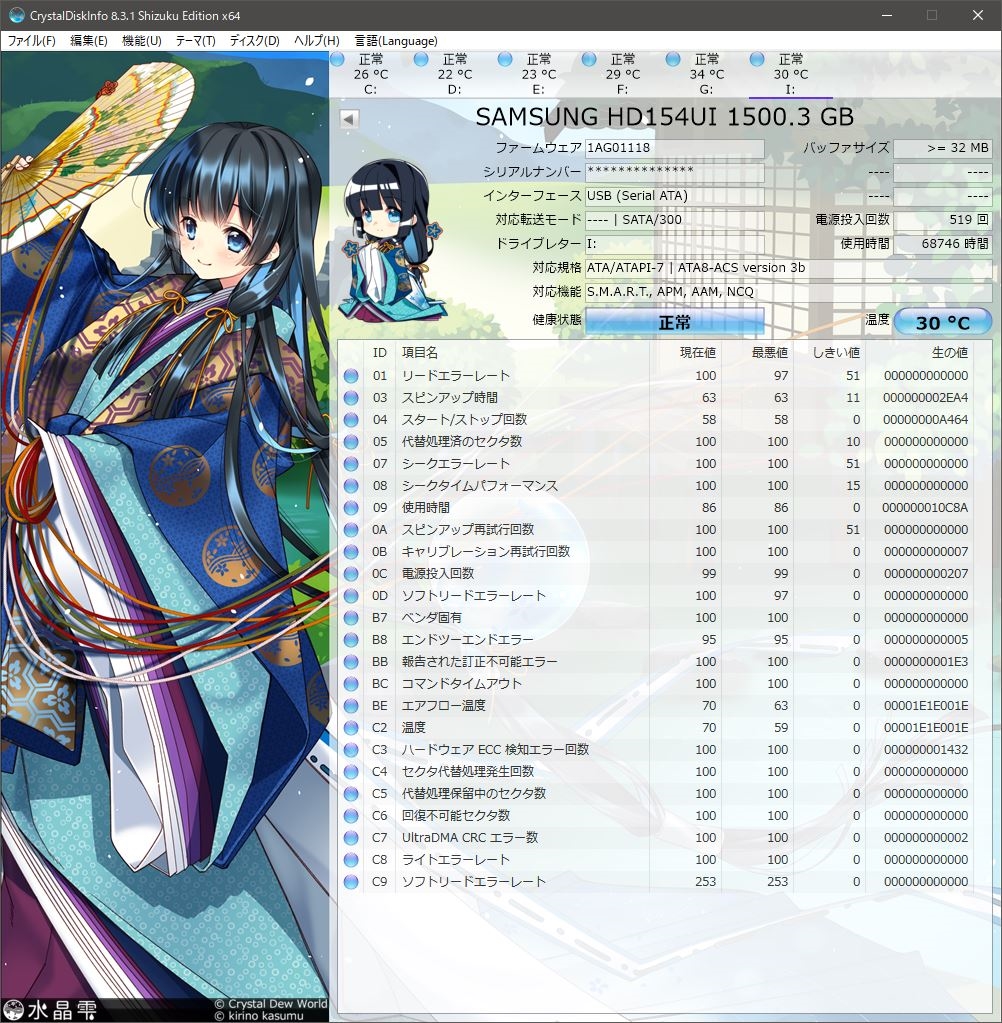The image size is (1002, 1023).
Task: Click the status icon for スピンアップ再試行回数 row
Action: (351, 530)
